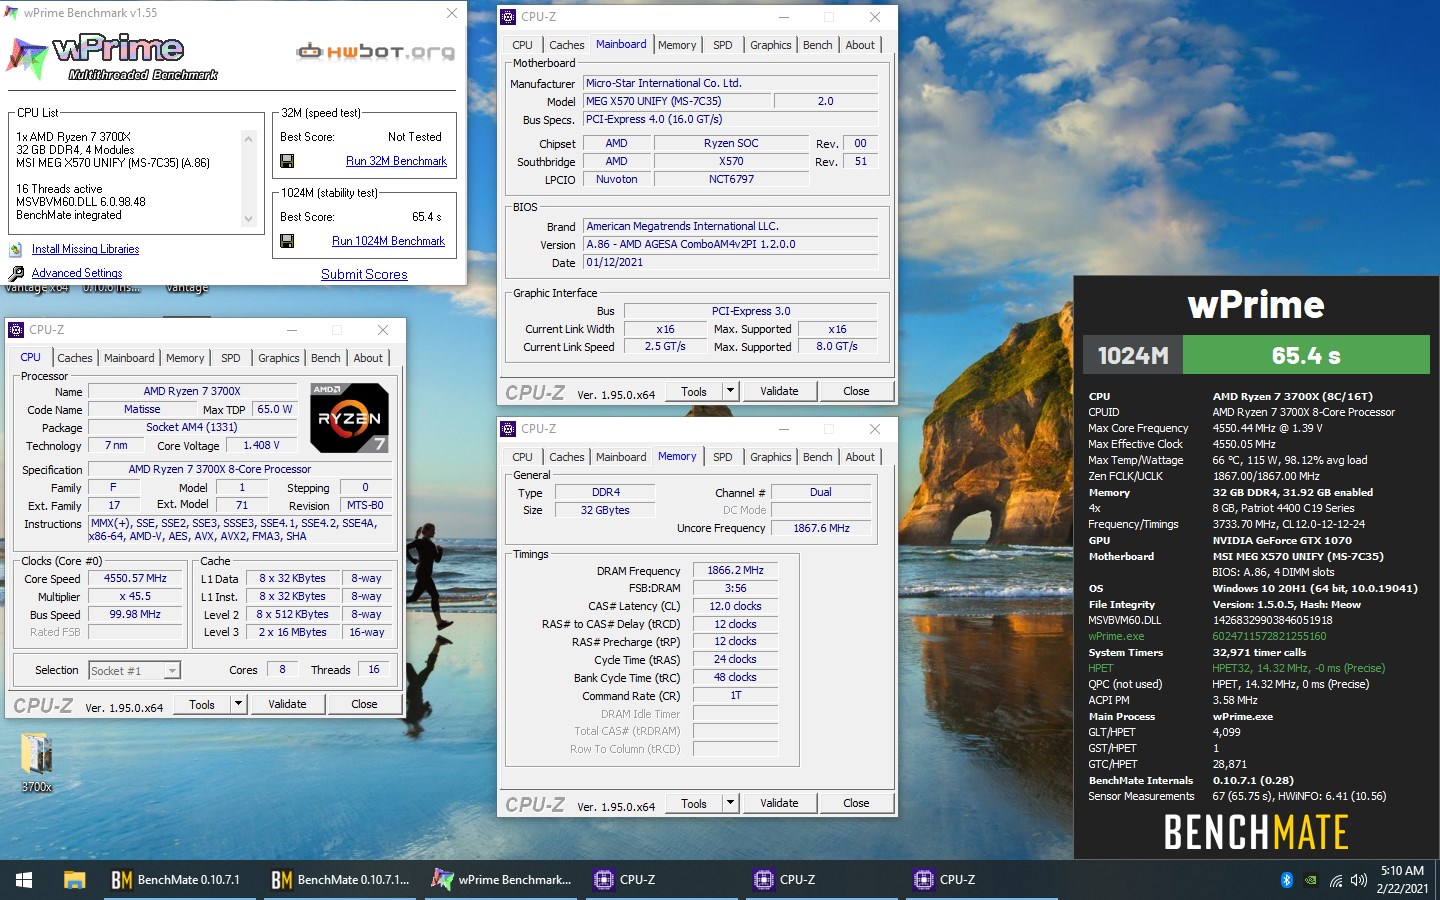
Task: Click Validate in the Mainboard window
Action: (x=779, y=391)
